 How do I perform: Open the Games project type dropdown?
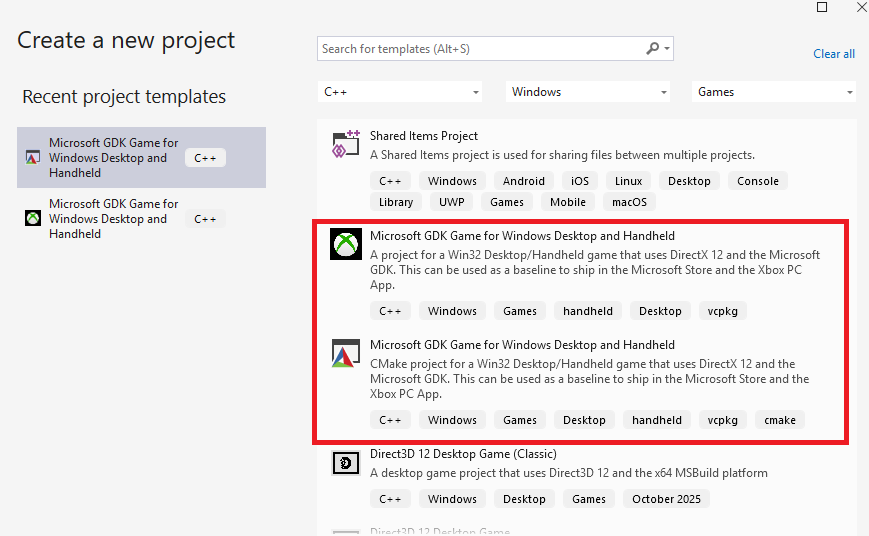[774, 92]
